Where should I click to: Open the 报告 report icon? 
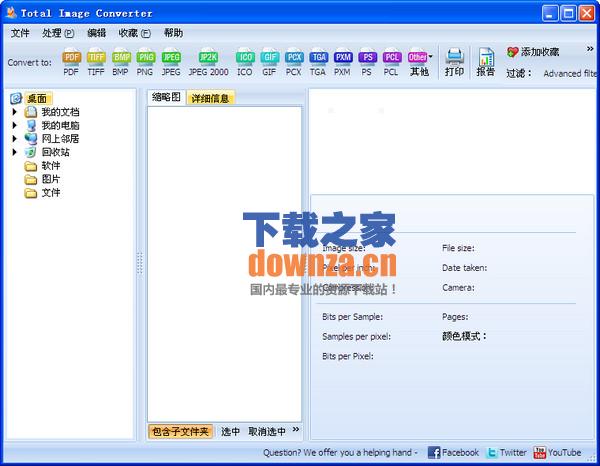(x=486, y=63)
